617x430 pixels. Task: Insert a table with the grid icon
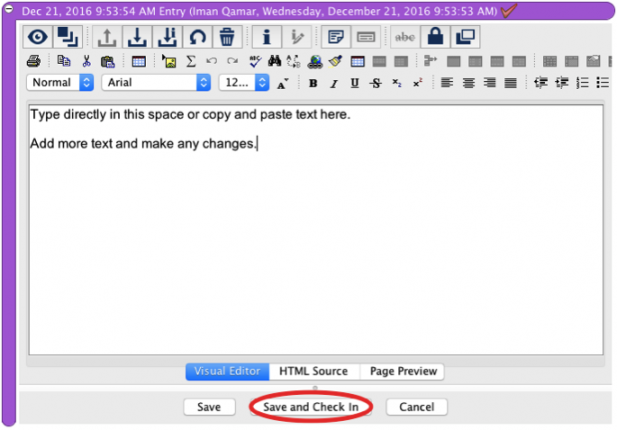point(139,62)
